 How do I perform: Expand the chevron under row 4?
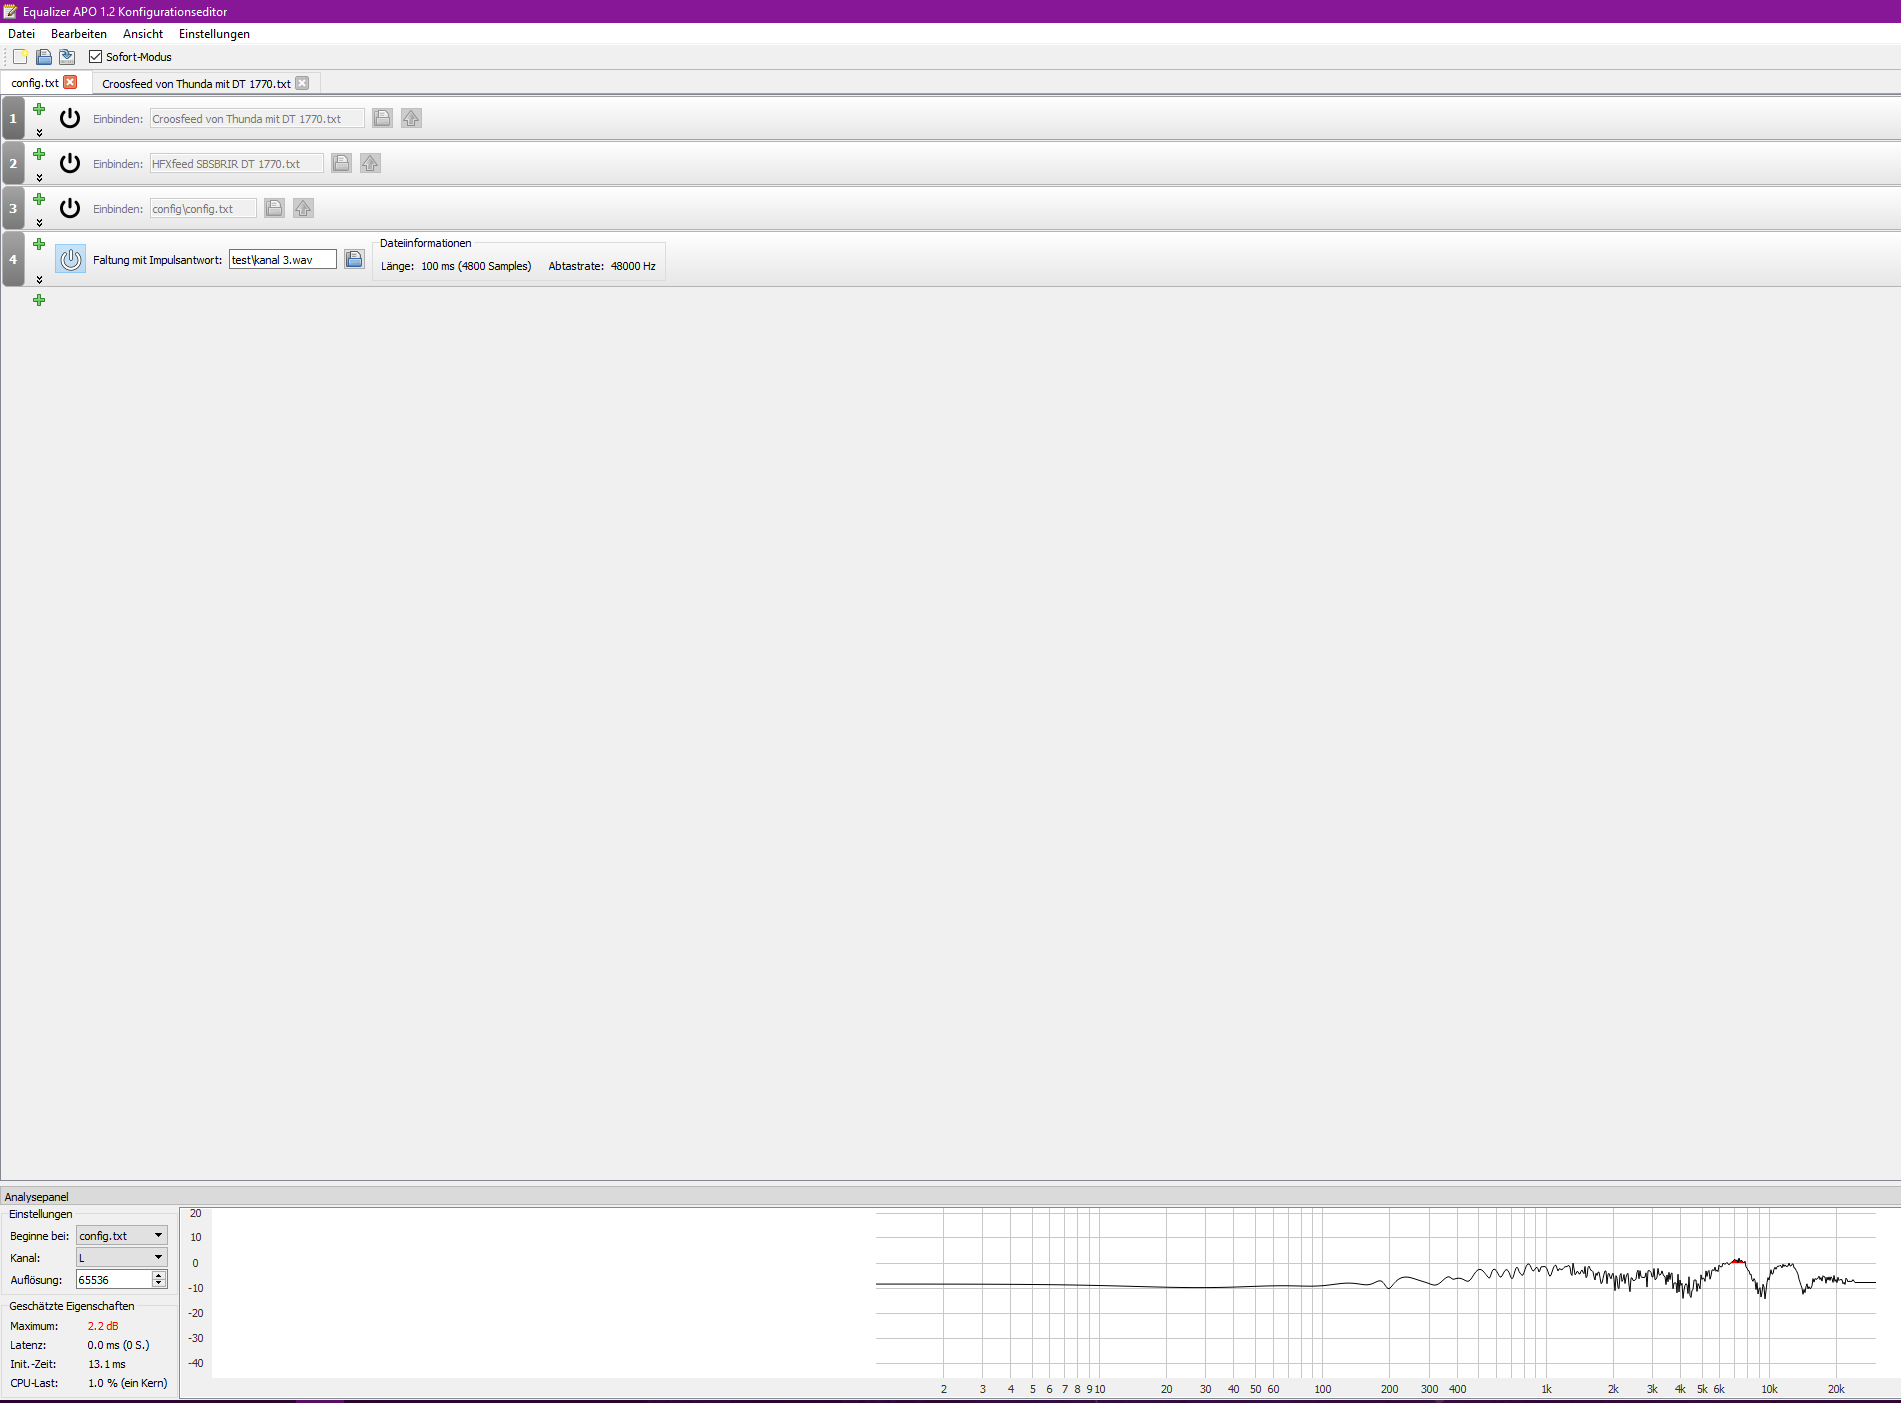click(x=39, y=280)
